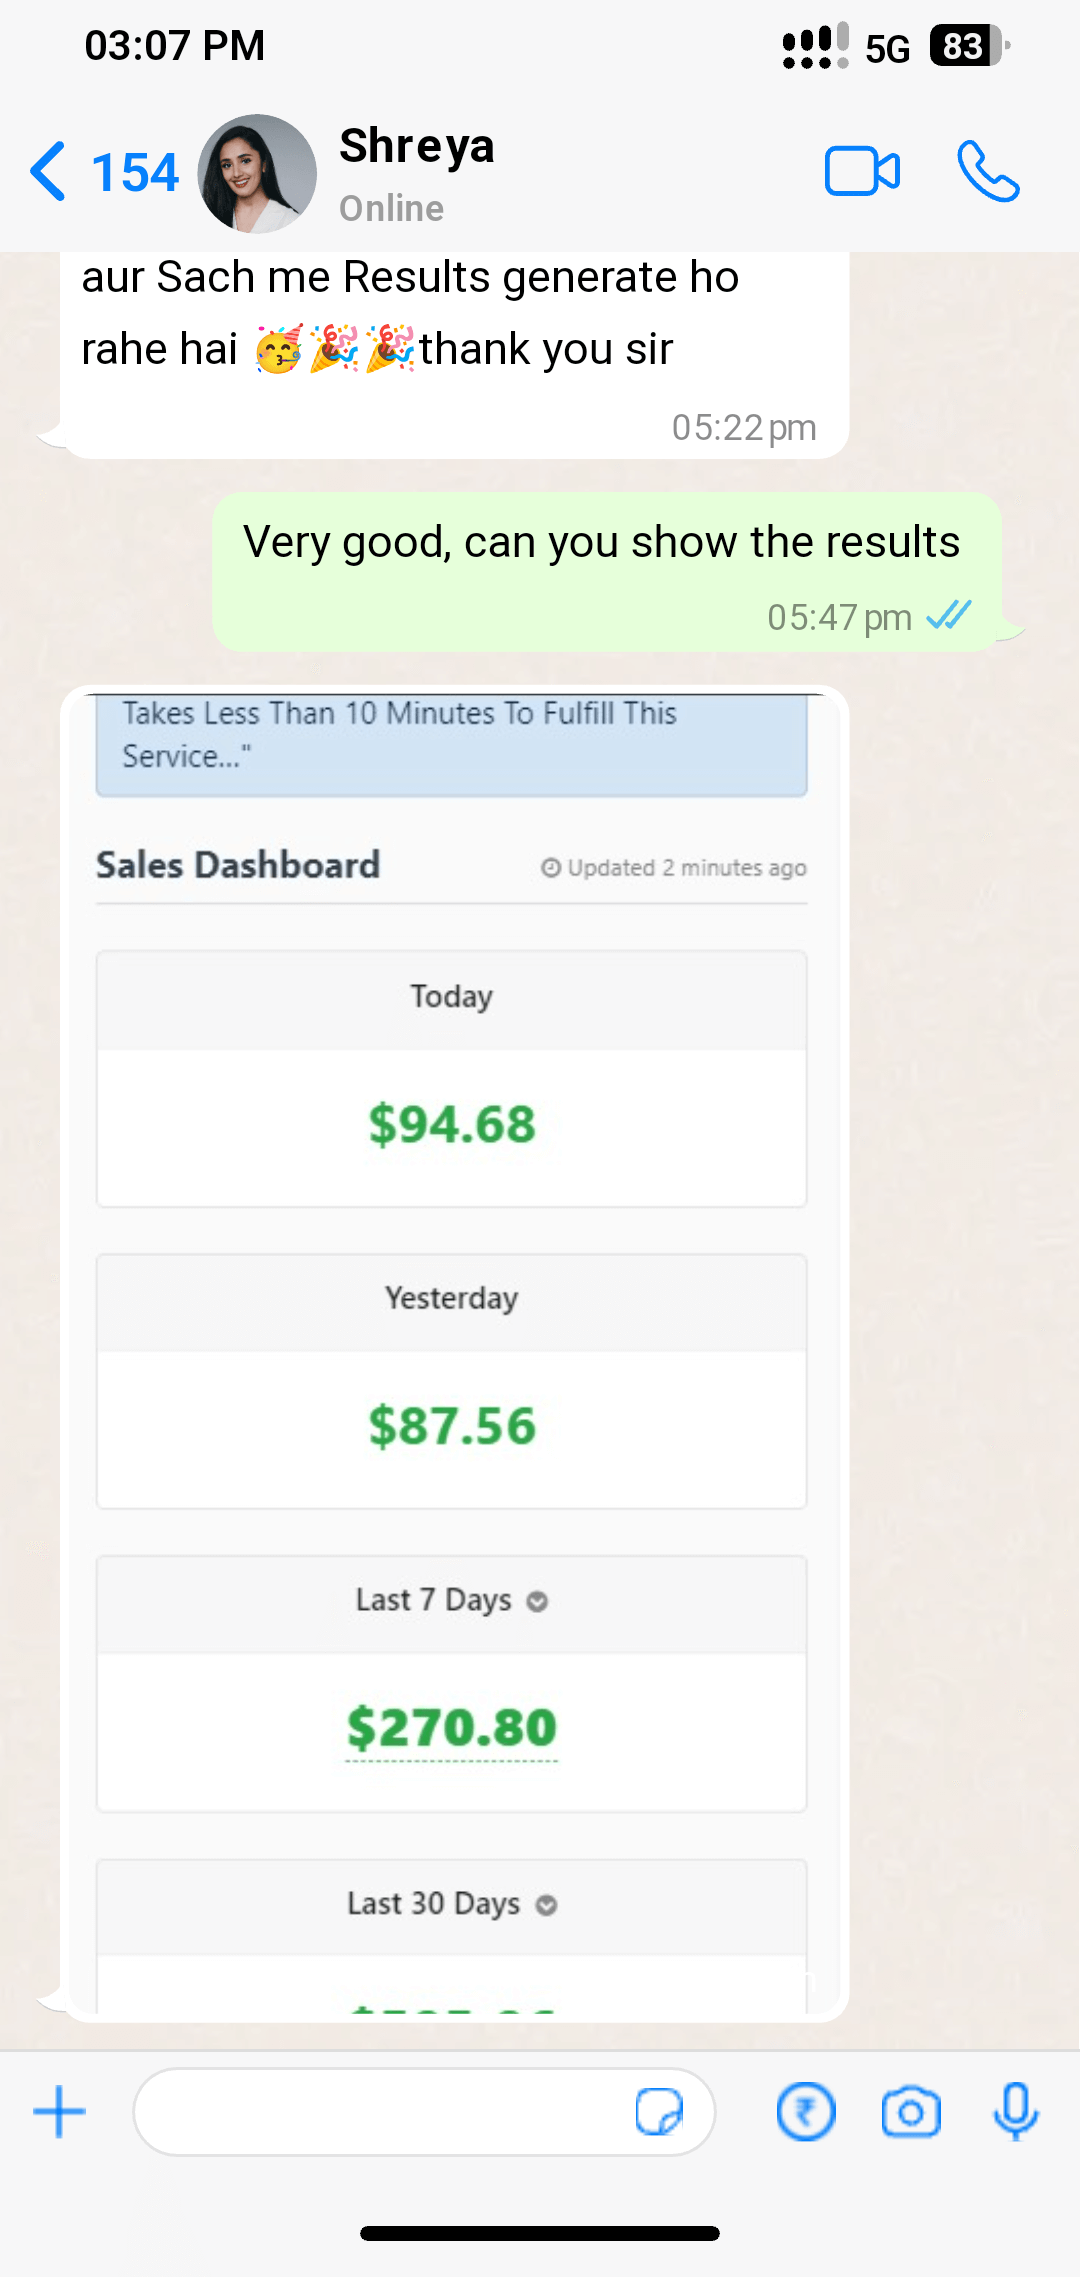Open the plus attachment menu
Viewport: 1080px width, 2277px height.
pyautogui.click(x=60, y=2112)
